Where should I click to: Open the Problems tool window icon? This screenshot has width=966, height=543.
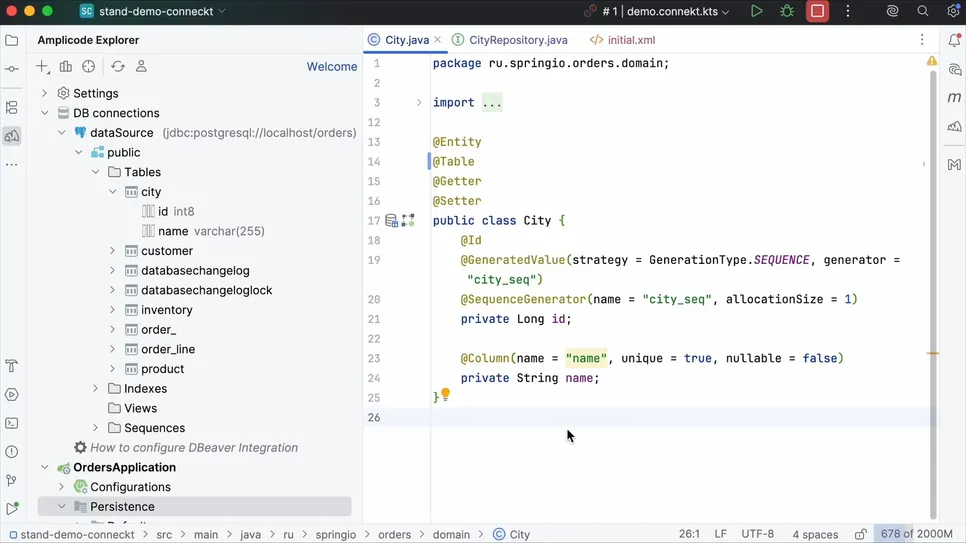(12, 452)
